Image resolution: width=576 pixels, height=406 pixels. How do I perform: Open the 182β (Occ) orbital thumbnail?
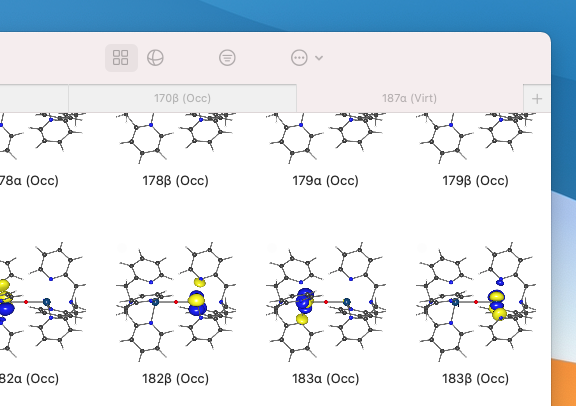176,302
